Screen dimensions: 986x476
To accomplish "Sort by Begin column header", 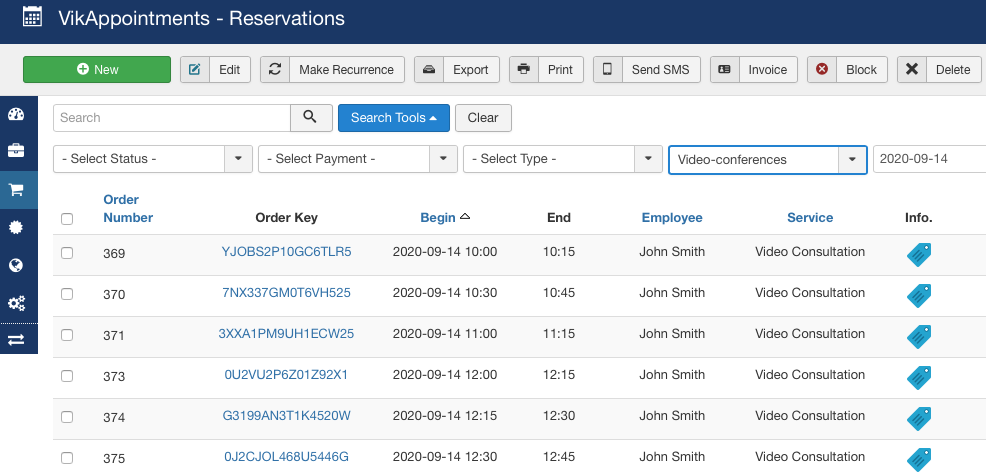I will click(438, 218).
